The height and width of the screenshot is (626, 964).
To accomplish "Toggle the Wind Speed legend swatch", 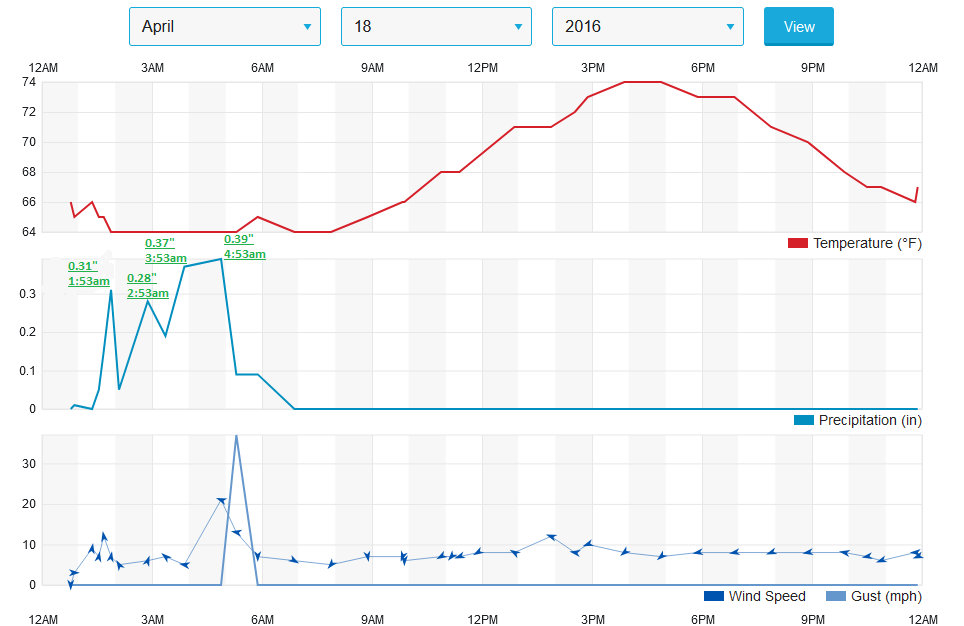I will (x=713, y=596).
